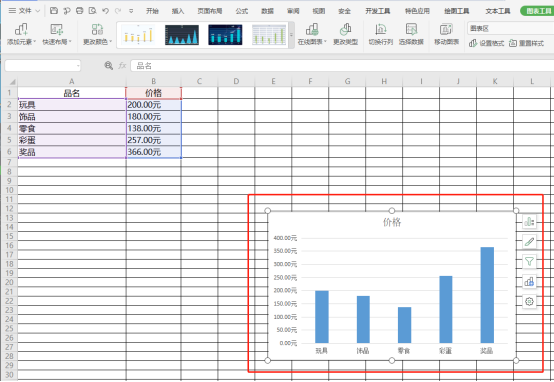
Task: Select row 7 header
Action: click(9, 162)
